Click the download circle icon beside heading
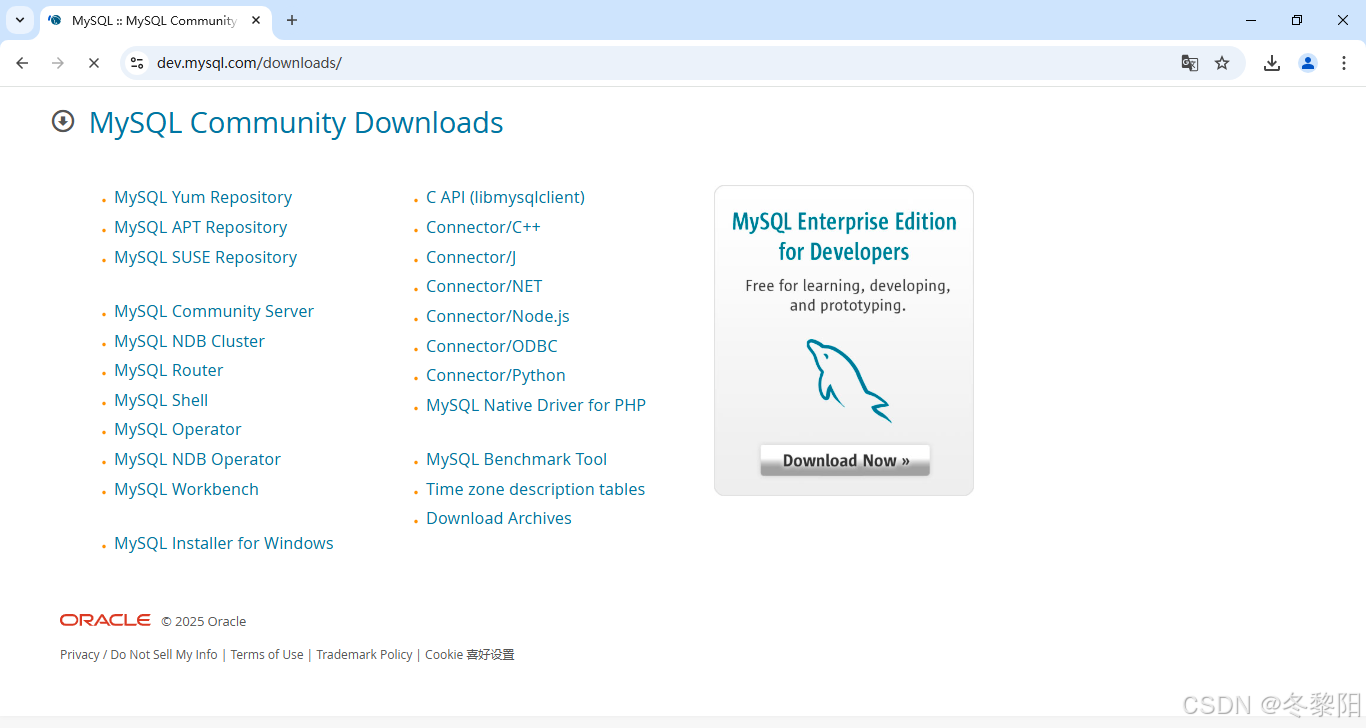Viewport: 1366px width, 728px height. pyautogui.click(x=63, y=122)
